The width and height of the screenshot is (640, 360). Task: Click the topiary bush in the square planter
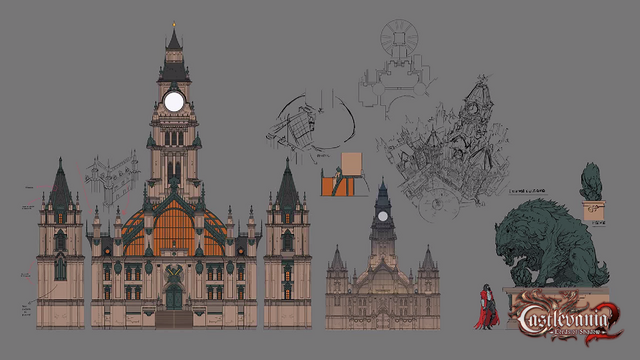click(x=591, y=182)
